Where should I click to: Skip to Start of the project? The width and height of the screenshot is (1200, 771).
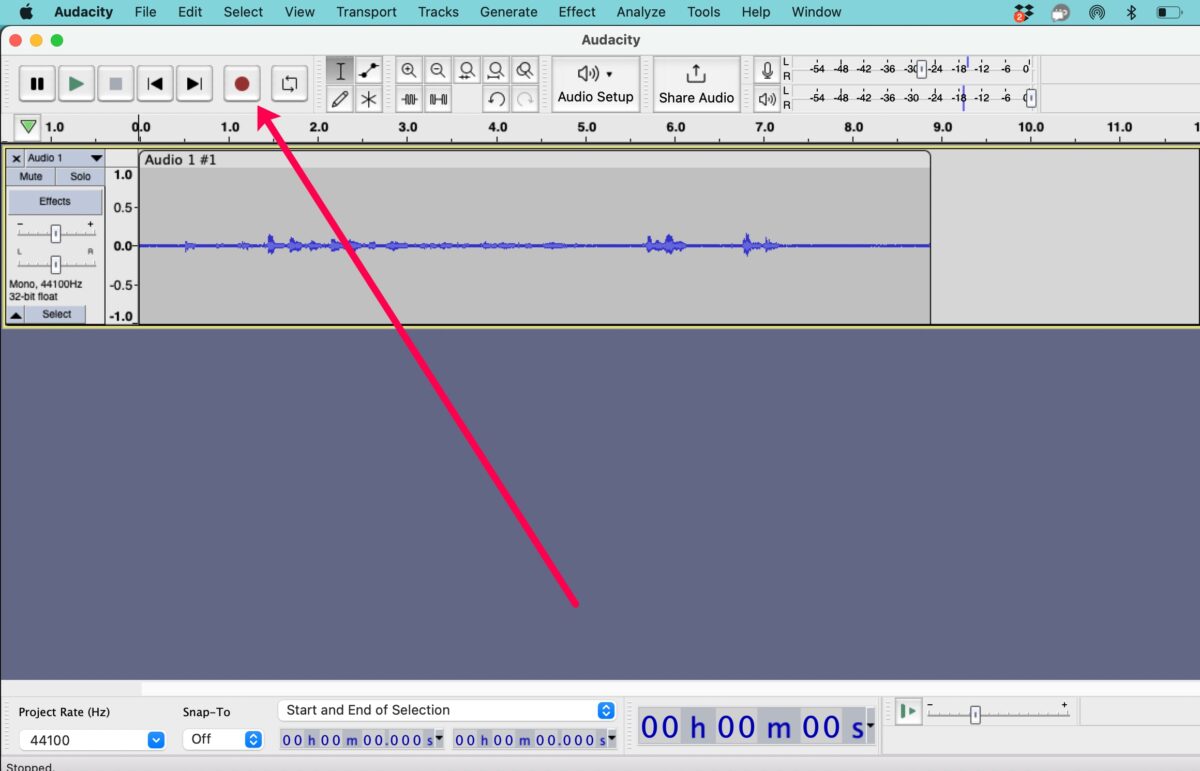coord(155,84)
